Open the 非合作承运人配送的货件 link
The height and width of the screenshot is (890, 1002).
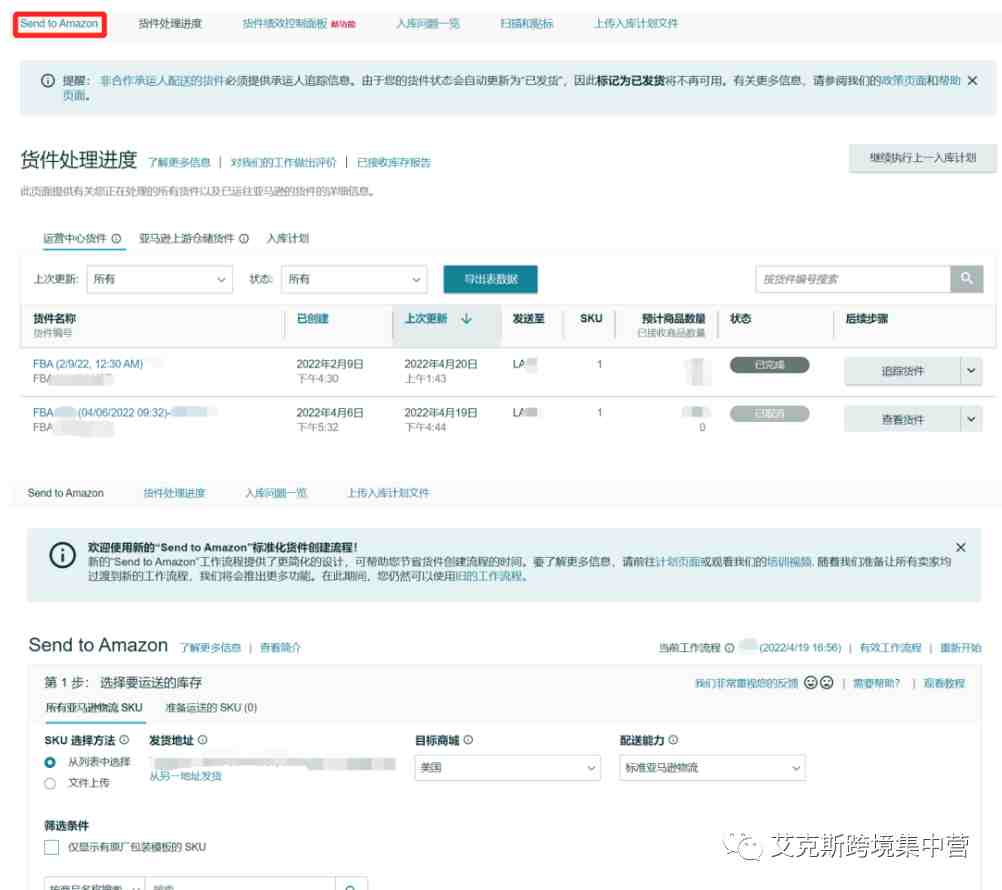[162, 81]
